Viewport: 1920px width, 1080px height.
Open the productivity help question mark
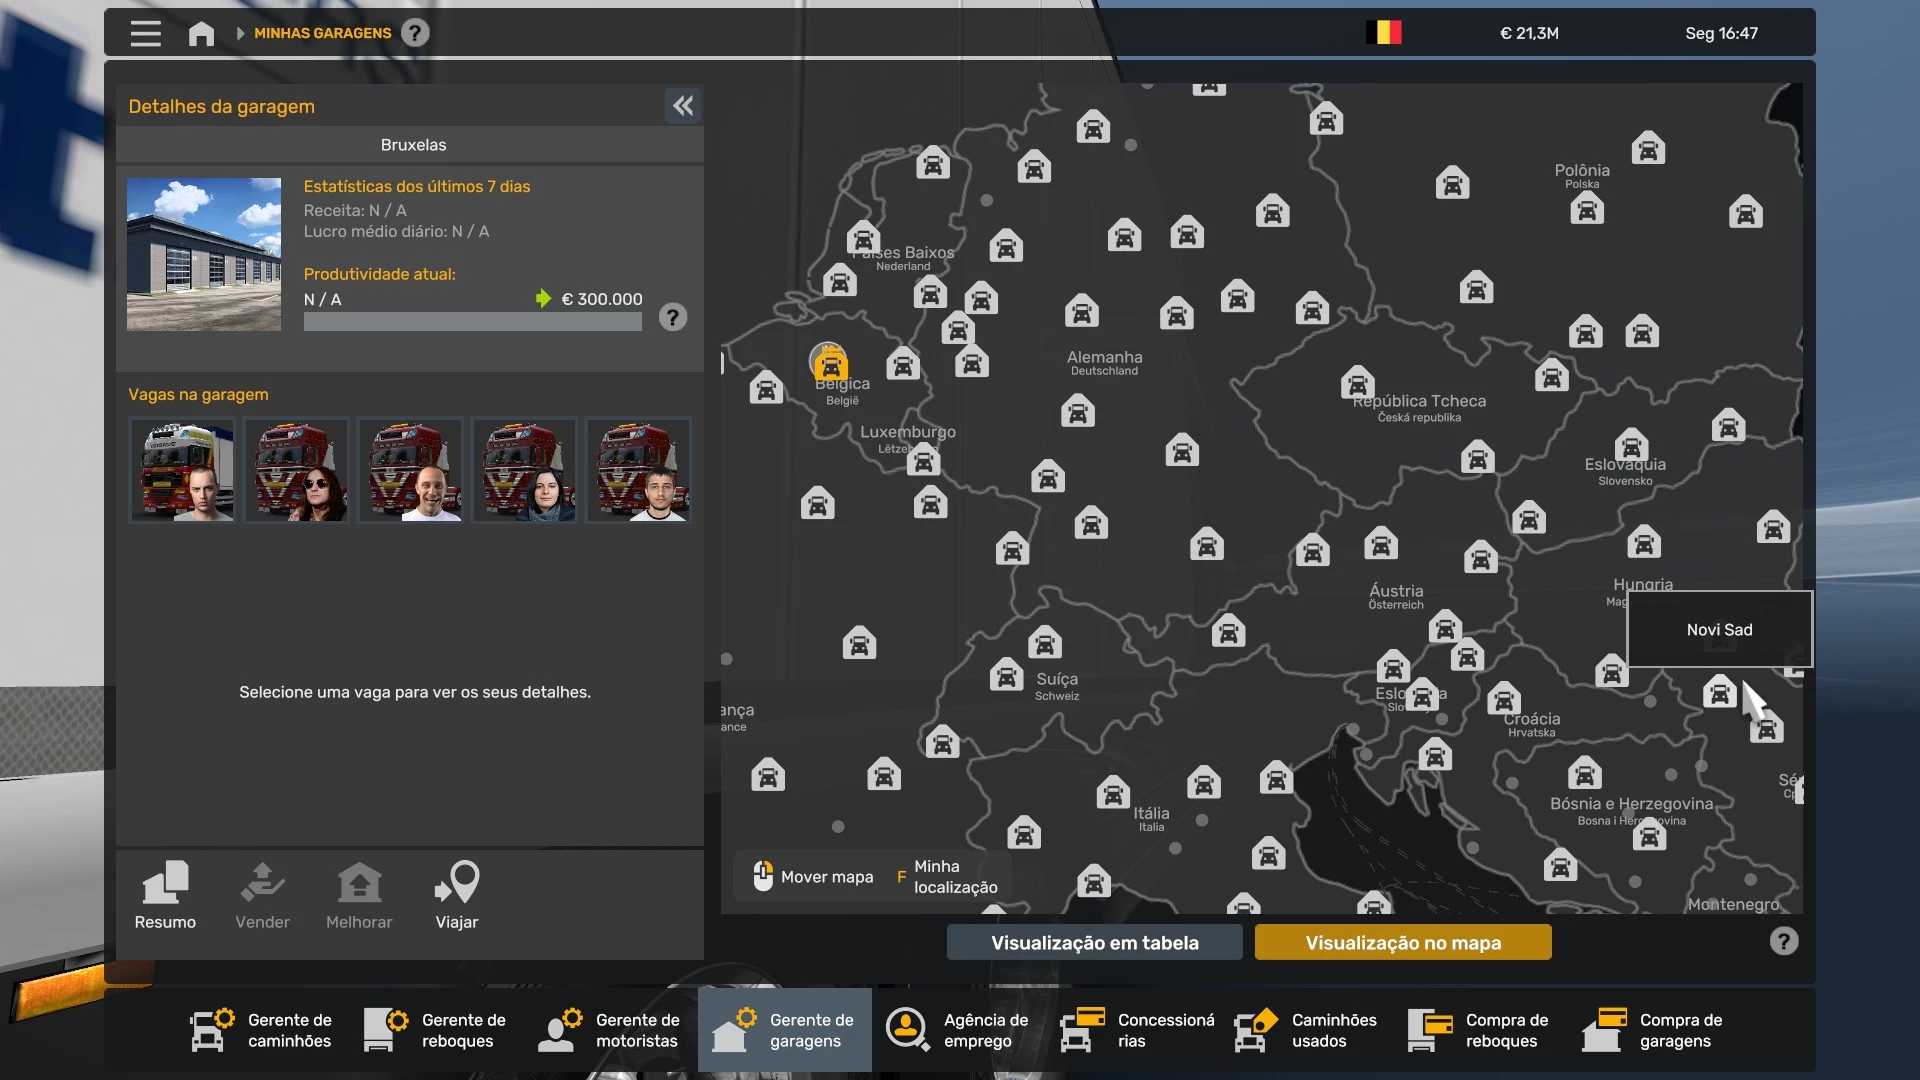point(673,318)
